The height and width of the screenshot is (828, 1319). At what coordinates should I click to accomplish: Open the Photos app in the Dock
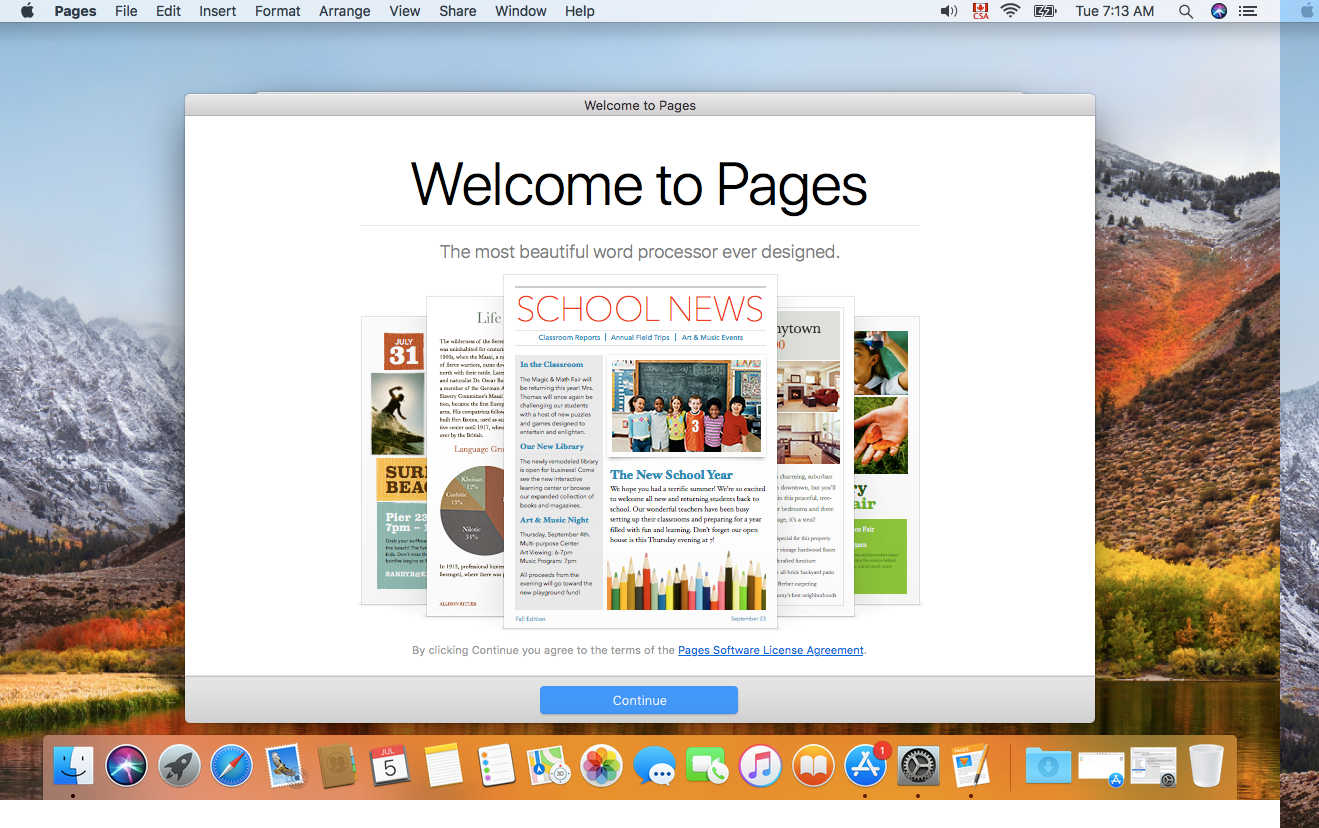point(602,767)
